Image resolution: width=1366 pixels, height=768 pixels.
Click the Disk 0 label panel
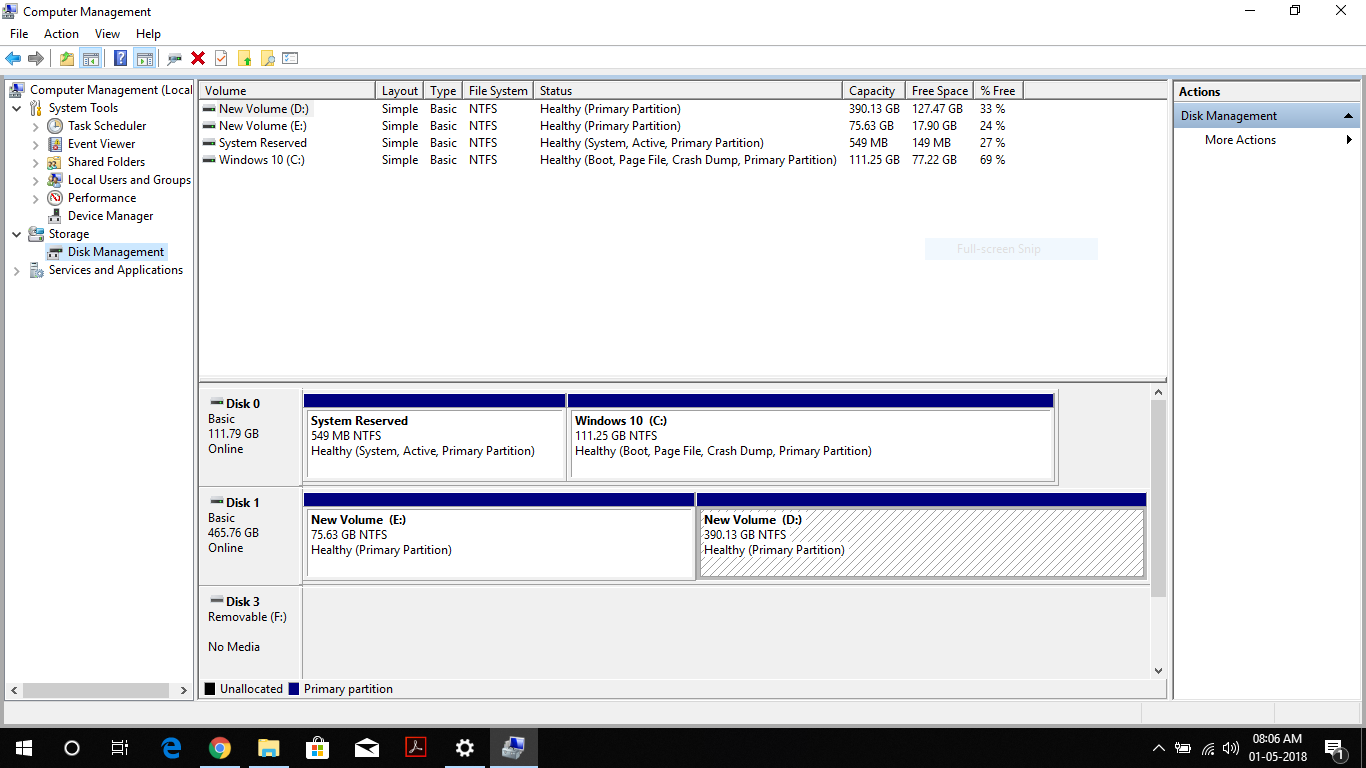click(250, 437)
